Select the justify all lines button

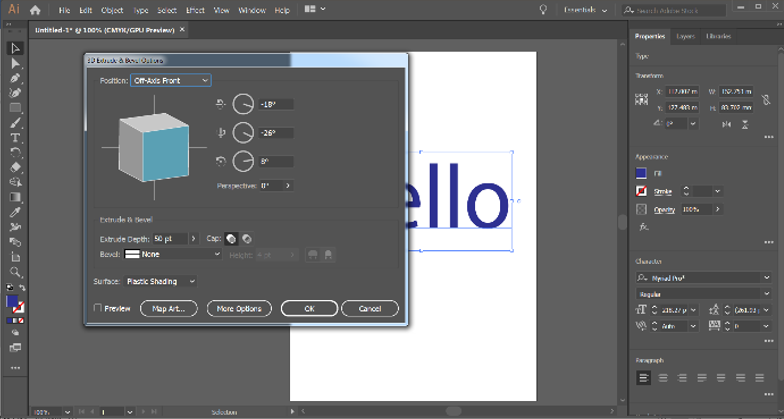tap(760, 378)
